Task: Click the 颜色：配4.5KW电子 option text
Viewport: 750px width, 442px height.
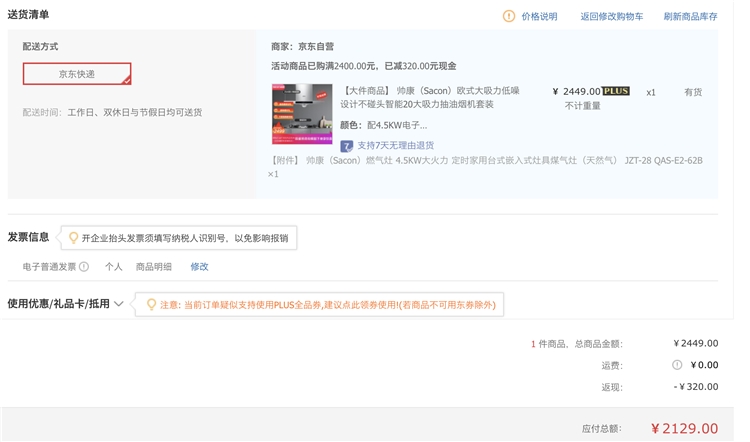Action: pyautogui.click(x=384, y=125)
